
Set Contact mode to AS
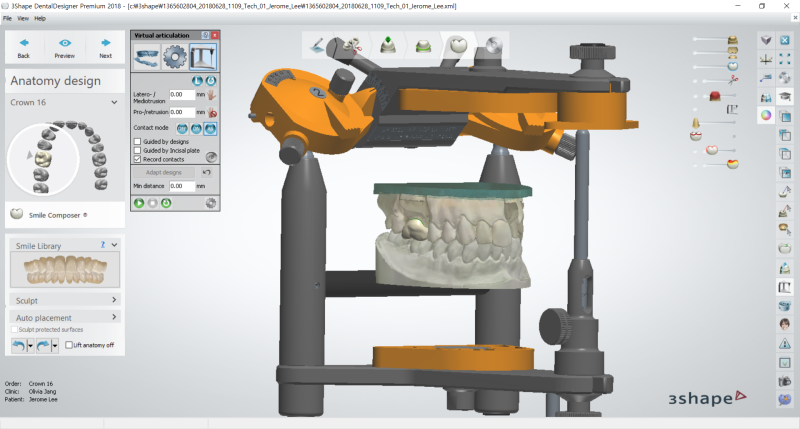tap(210, 129)
